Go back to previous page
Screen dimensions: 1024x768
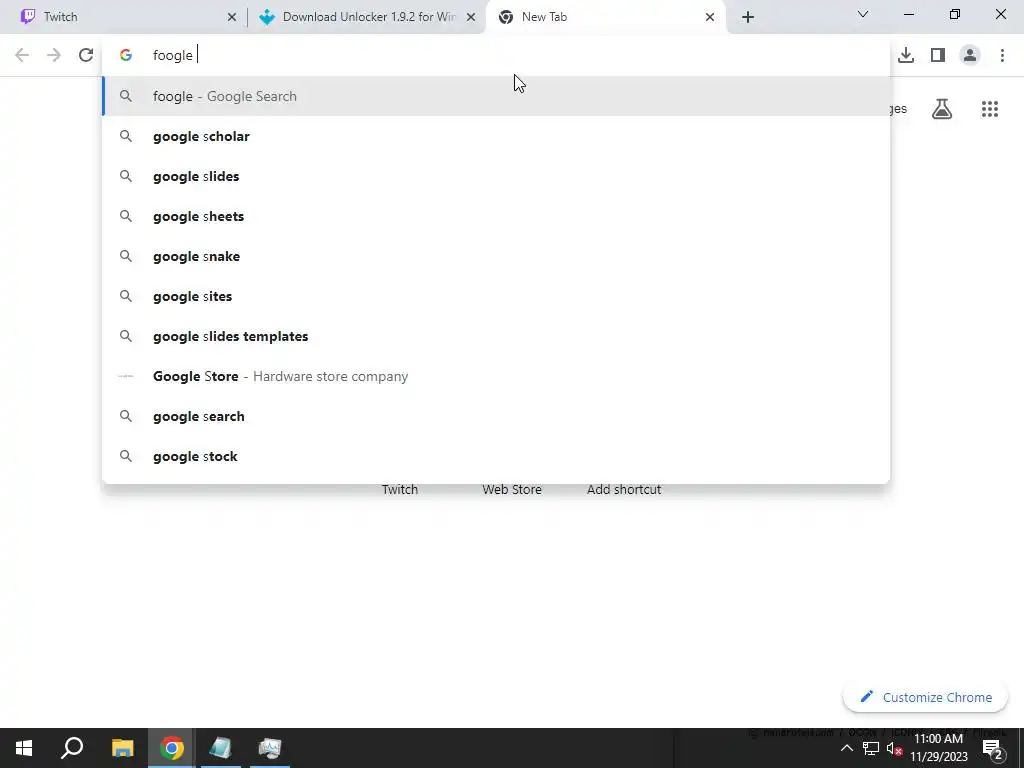tap(22, 55)
